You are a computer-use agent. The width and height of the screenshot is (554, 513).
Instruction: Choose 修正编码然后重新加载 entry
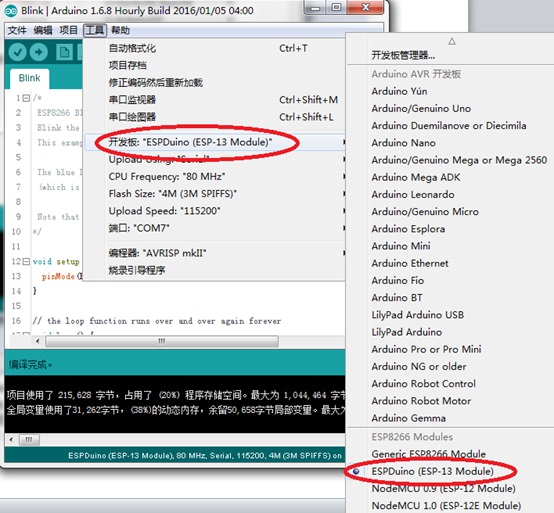coord(214,83)
